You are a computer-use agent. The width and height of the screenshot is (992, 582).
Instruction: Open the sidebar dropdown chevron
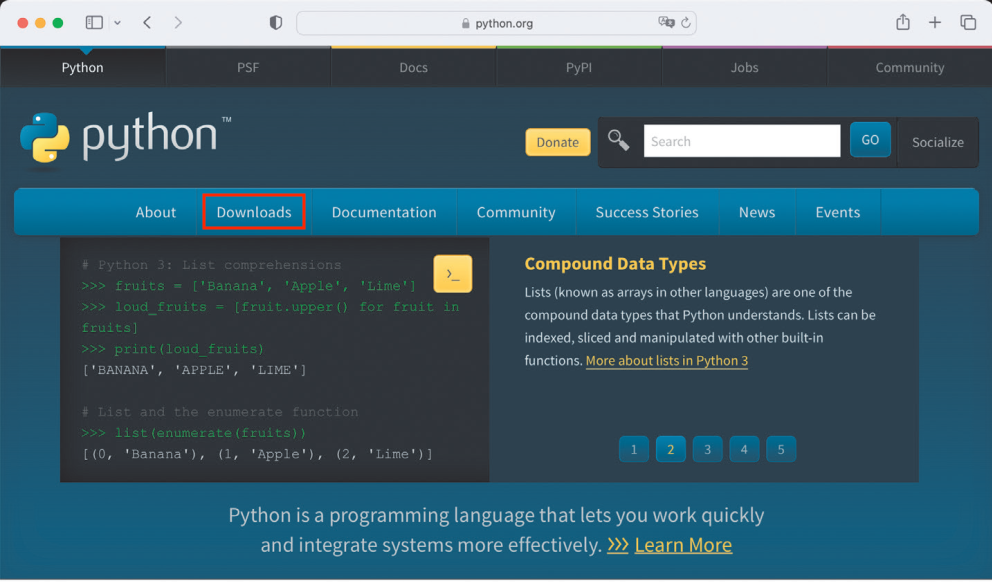click(x=118, y=23)
